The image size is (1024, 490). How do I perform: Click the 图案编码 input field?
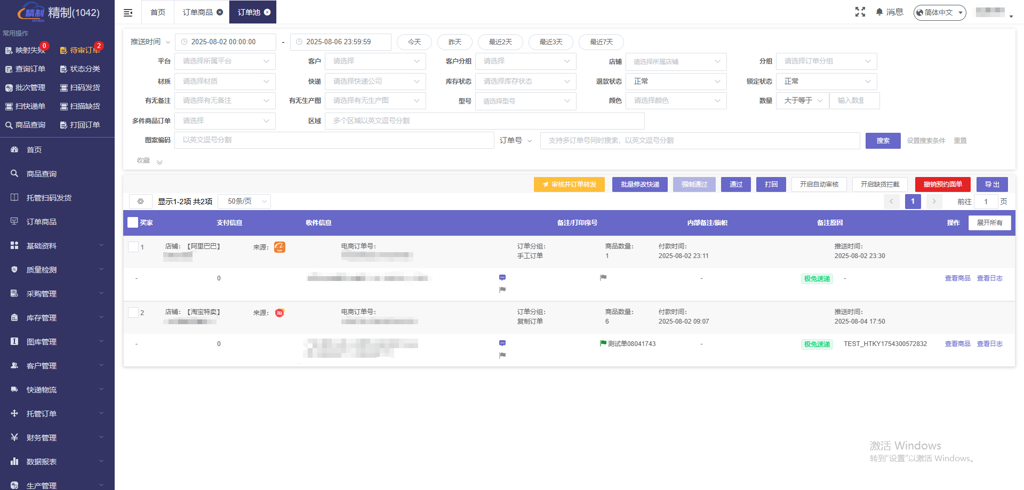click(x=333, y=141)
